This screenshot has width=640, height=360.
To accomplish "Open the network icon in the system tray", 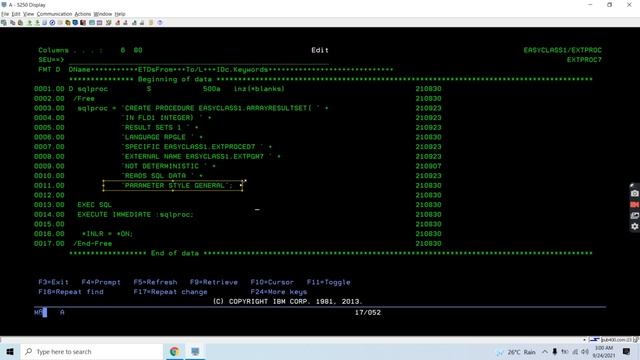I will point(575,352).
